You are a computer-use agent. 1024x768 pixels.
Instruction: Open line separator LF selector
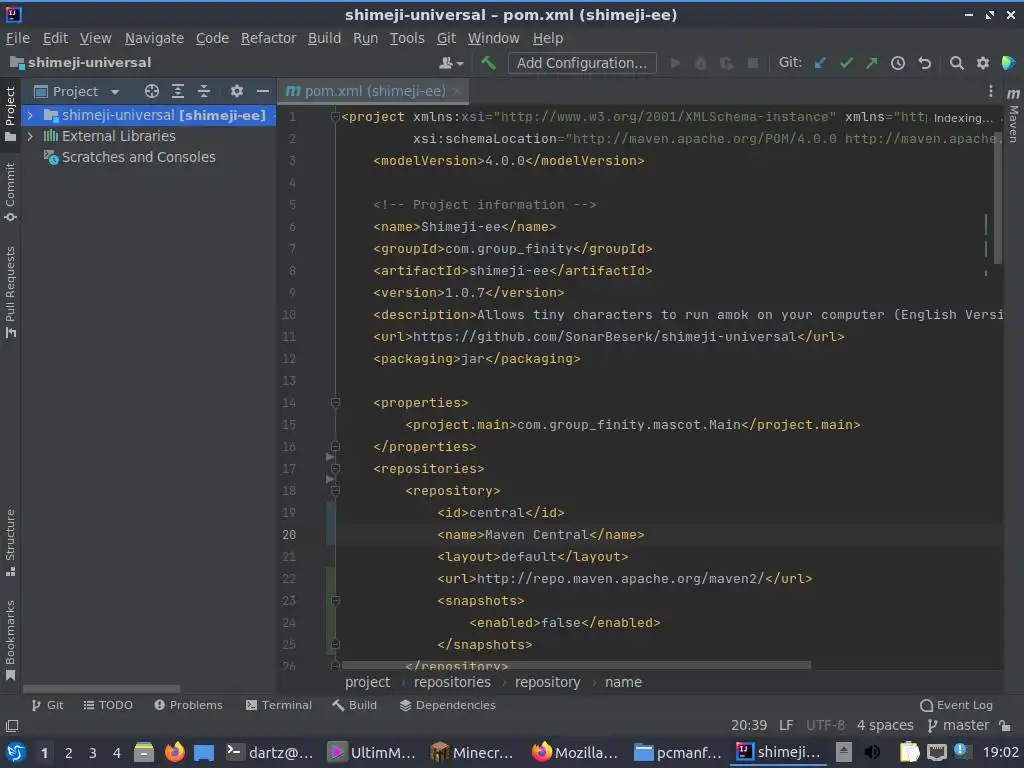(x=786, y=726)
